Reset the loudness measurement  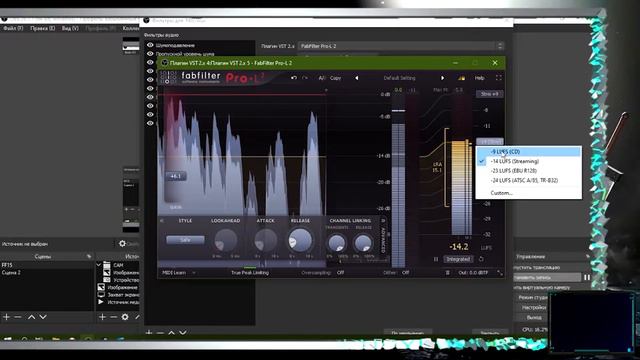point(481,259)
